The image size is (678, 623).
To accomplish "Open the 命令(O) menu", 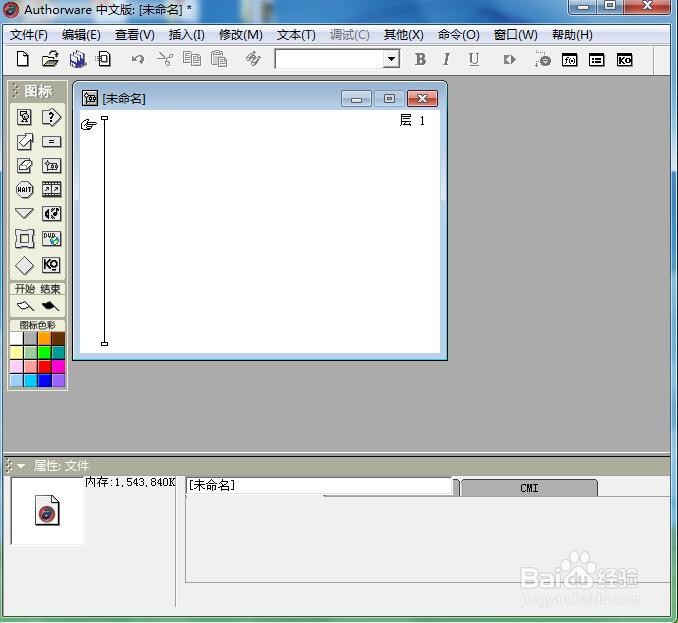I will tap(458, 35).
